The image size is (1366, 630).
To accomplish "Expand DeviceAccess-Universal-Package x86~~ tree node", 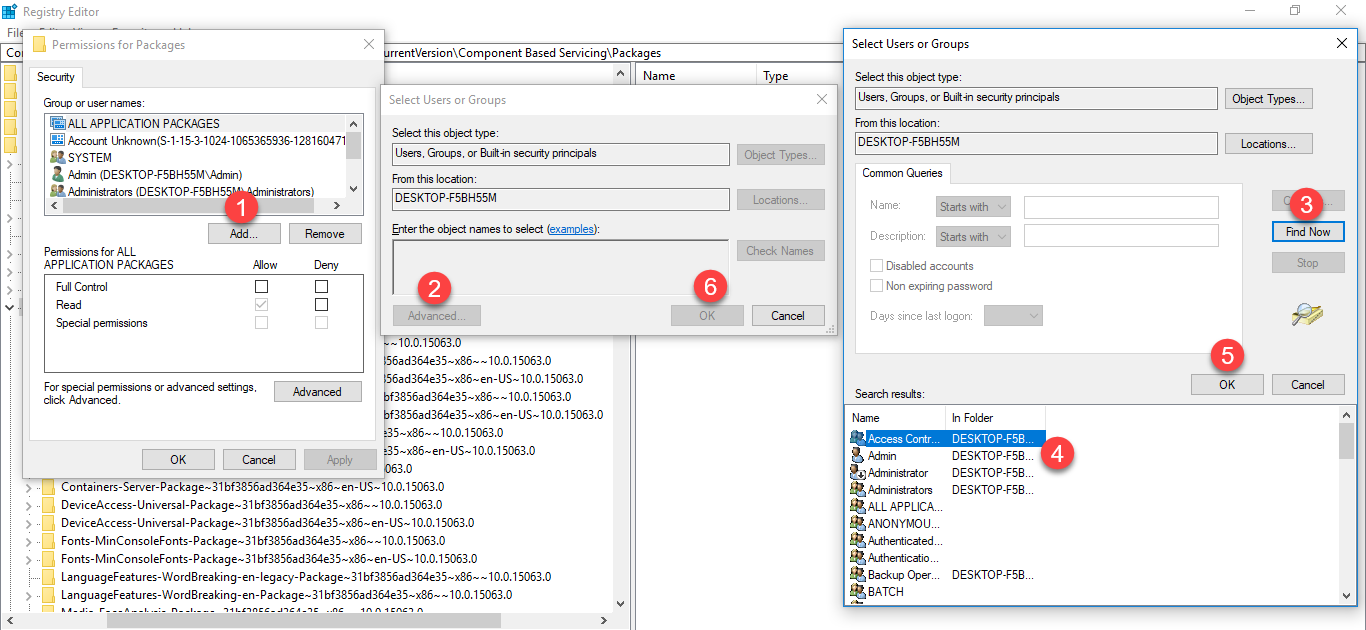I will (29, 505).
